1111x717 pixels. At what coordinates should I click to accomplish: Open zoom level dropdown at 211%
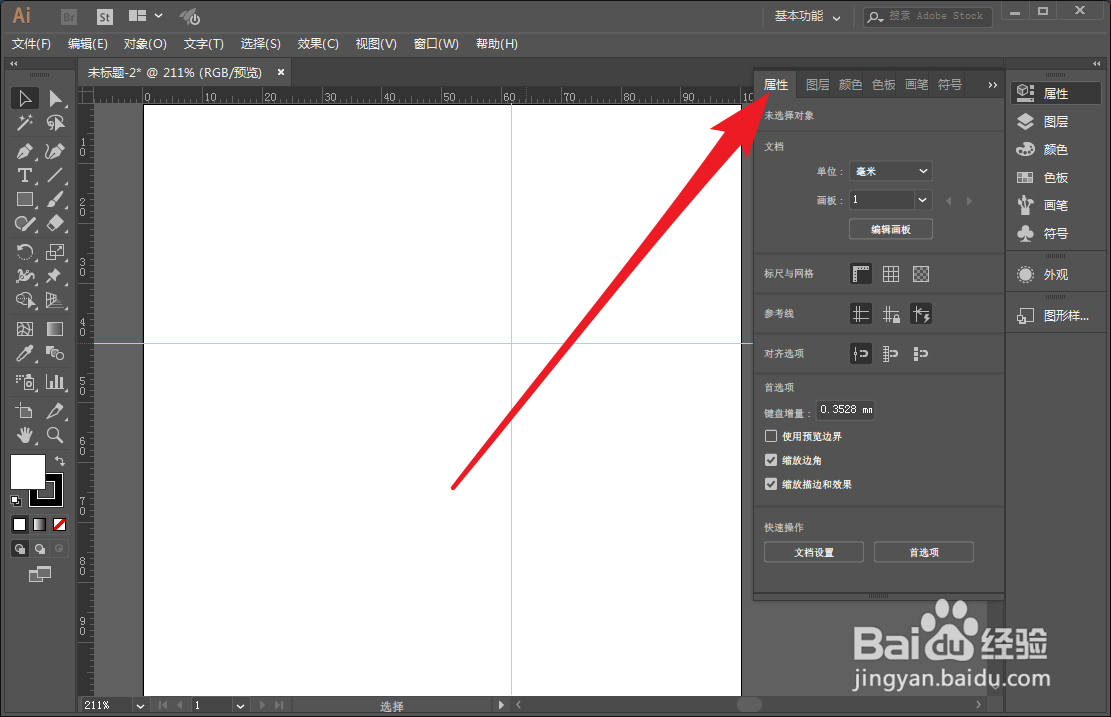(140, 706)
